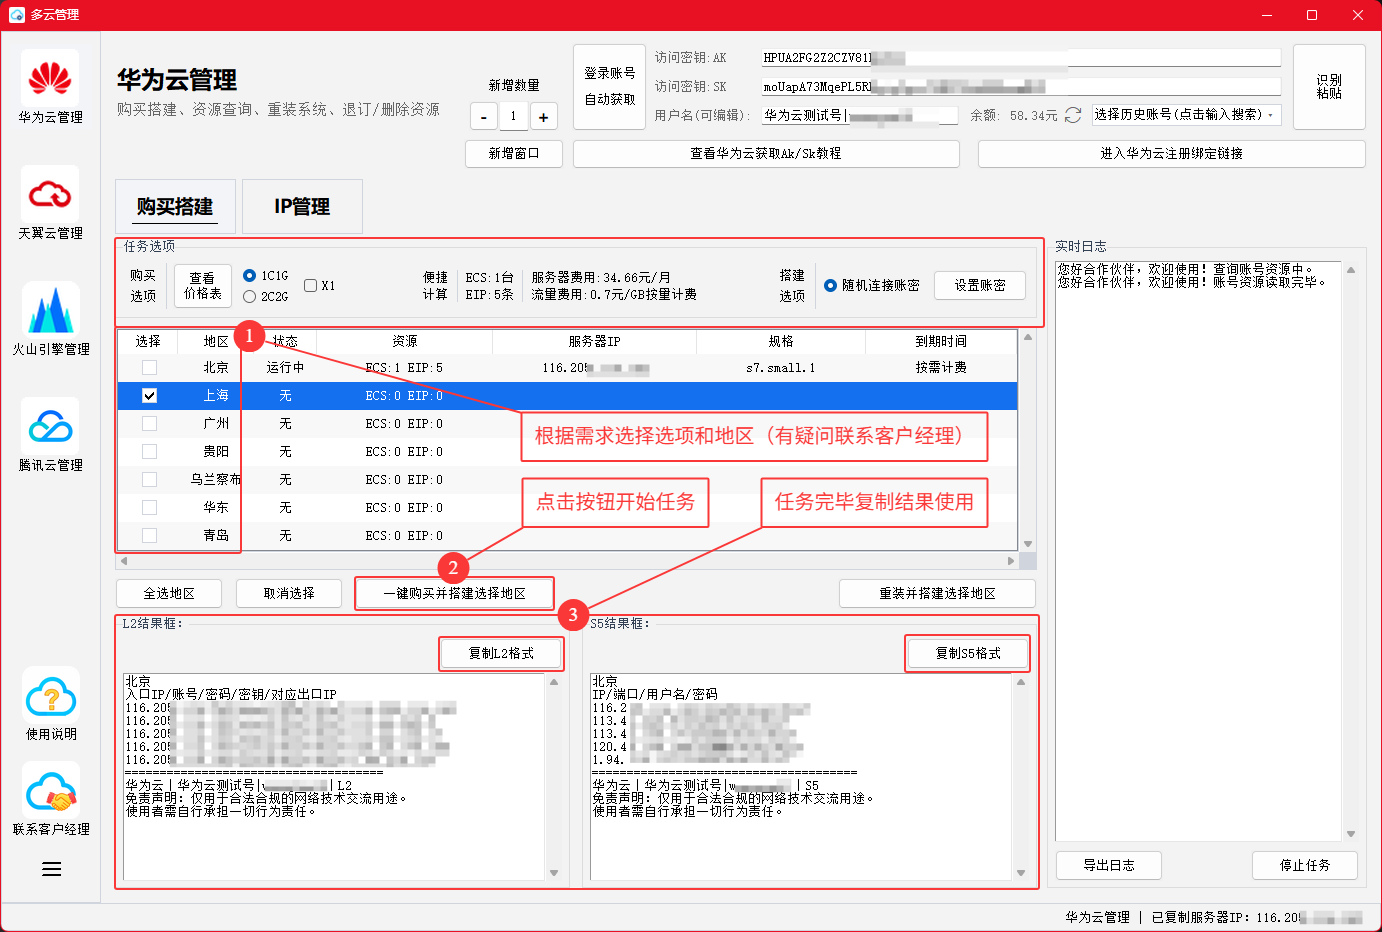
Task: Click the 识别粘贴 button
Action: 1329,87
